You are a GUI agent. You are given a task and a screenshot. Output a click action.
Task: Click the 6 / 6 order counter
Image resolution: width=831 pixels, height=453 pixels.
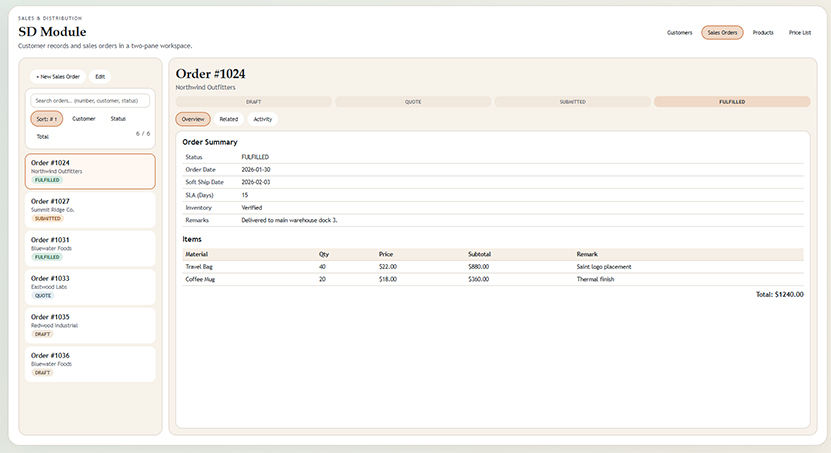tap(143, 134)
